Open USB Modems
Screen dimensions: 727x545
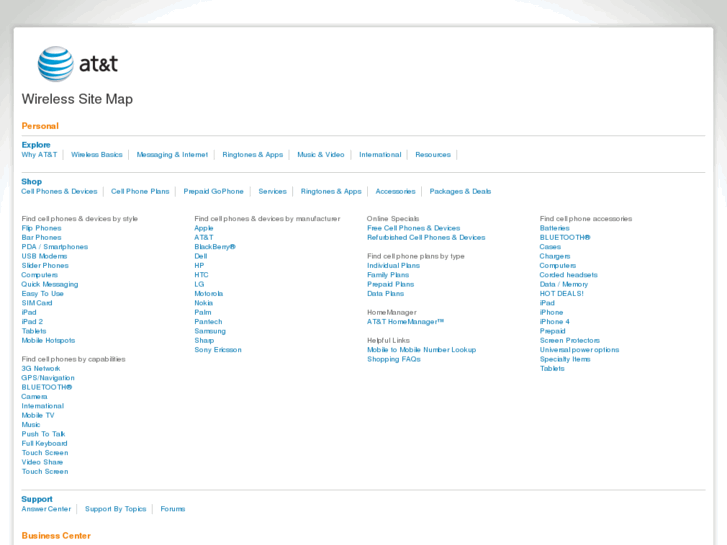(44, 256)
